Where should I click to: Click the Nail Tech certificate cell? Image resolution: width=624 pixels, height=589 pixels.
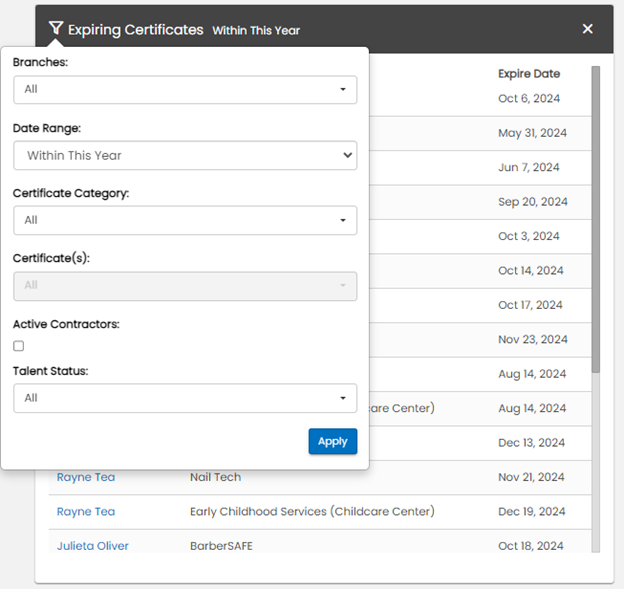(216, 477)
